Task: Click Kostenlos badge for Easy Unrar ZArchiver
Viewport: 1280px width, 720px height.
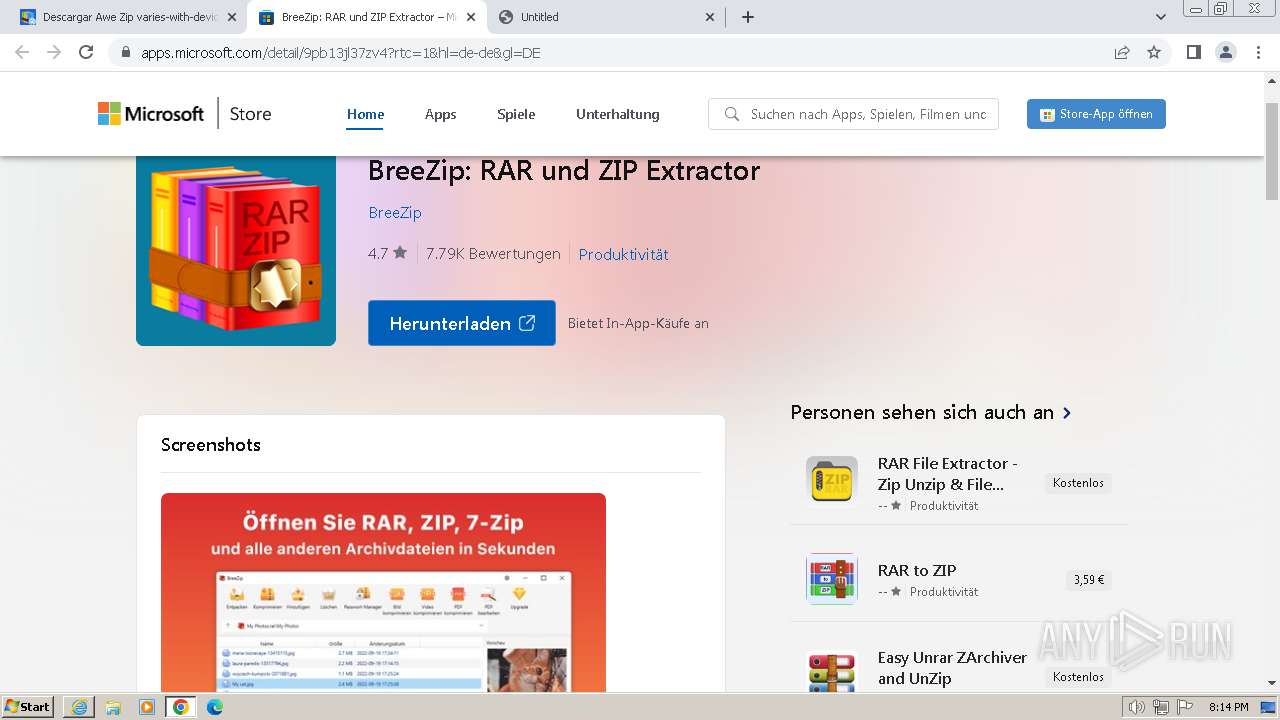Action: 1078,677
